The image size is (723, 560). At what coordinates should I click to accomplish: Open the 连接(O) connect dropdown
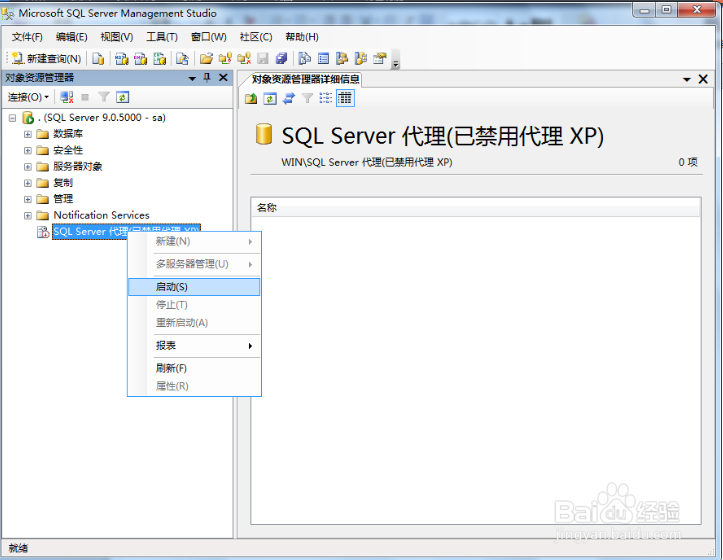28,97
